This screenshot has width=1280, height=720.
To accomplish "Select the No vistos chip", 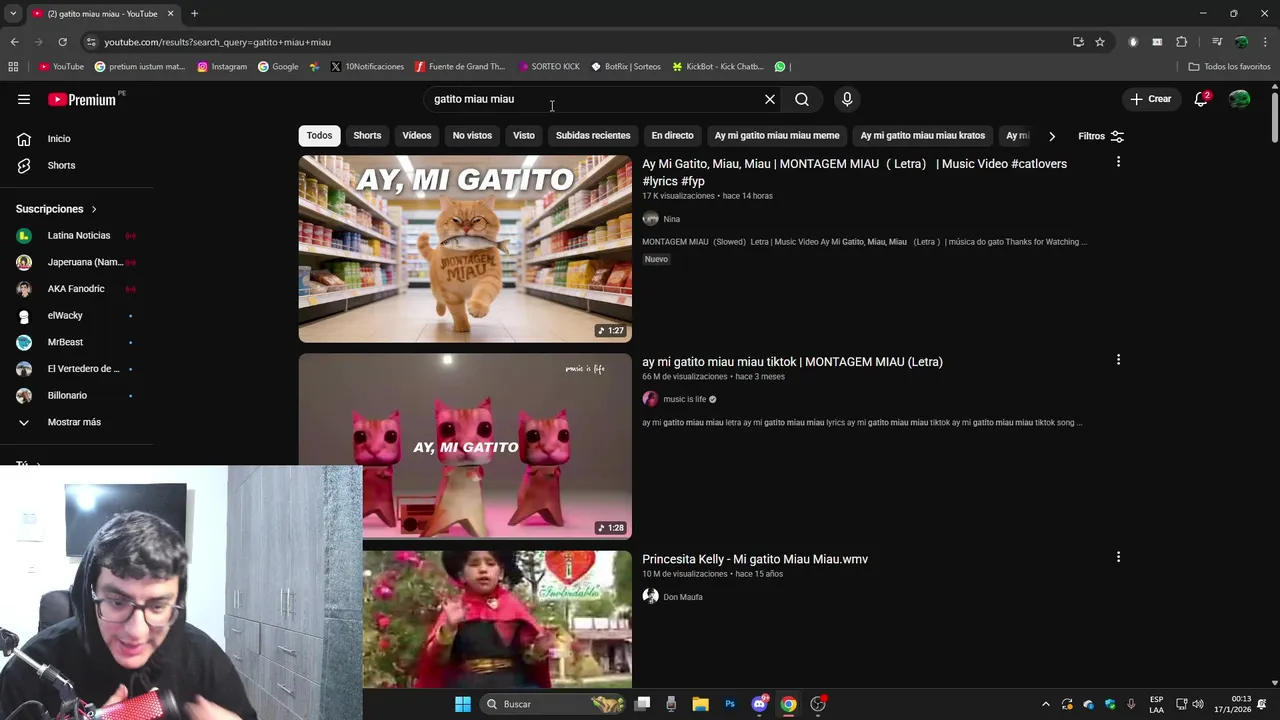I will [x=472, y=136].
